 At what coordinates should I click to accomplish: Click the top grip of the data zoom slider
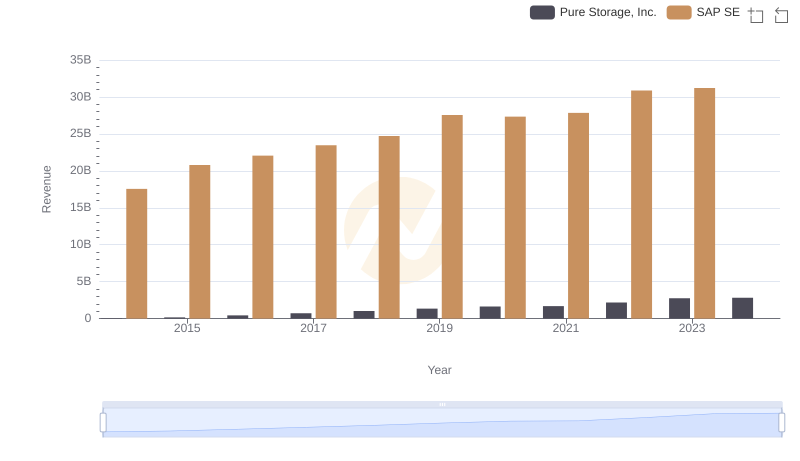tap(442, 404)
